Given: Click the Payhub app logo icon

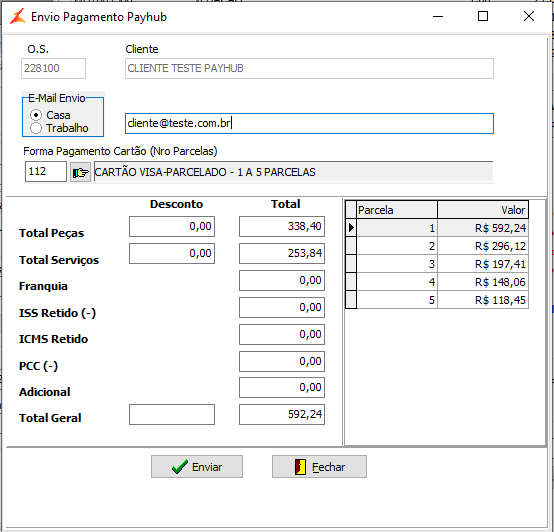Looking at the screenshot, I should [x=18, y=17].
